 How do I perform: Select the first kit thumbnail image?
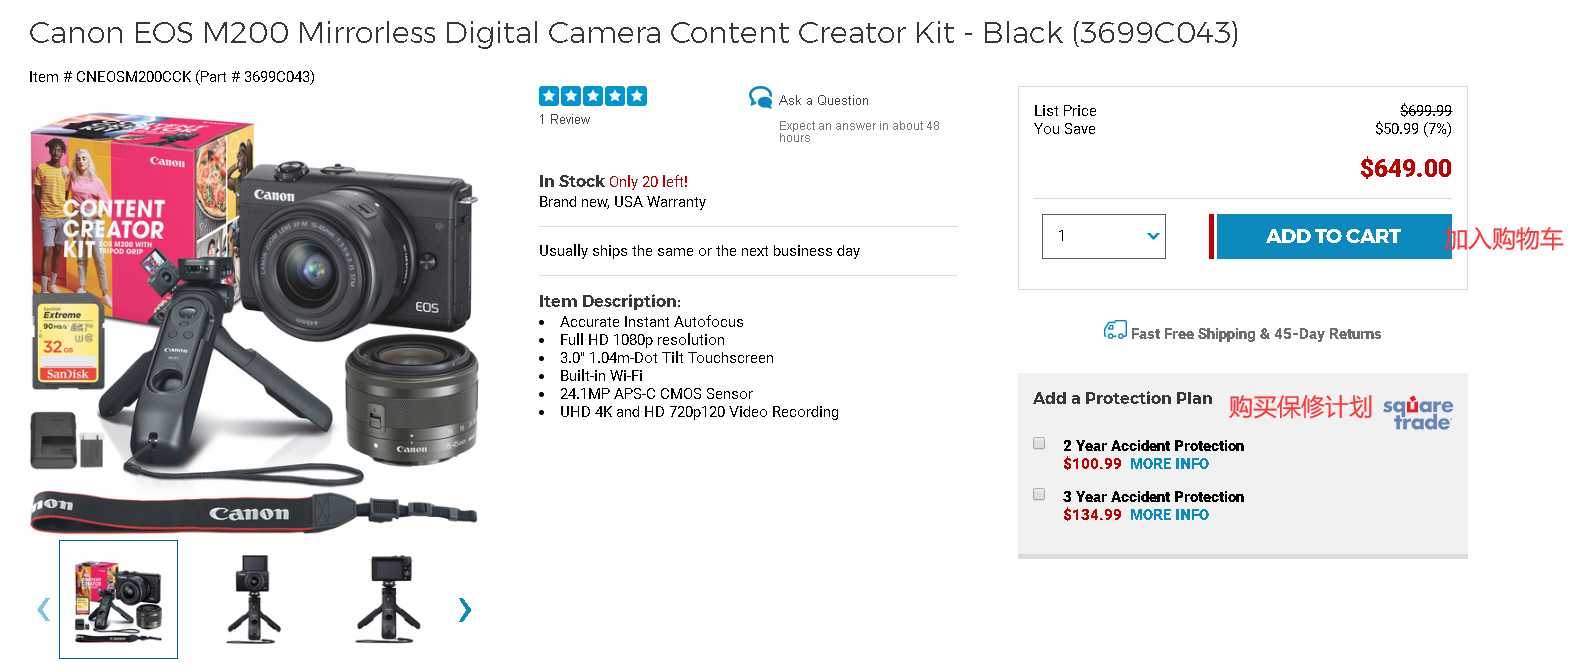point(118,599)
